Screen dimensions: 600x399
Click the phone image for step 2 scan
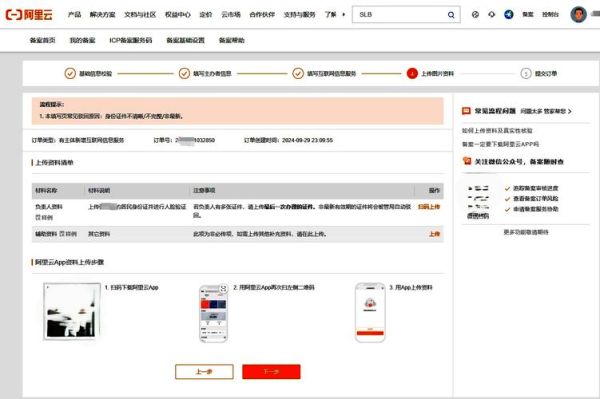coord(214,313)
